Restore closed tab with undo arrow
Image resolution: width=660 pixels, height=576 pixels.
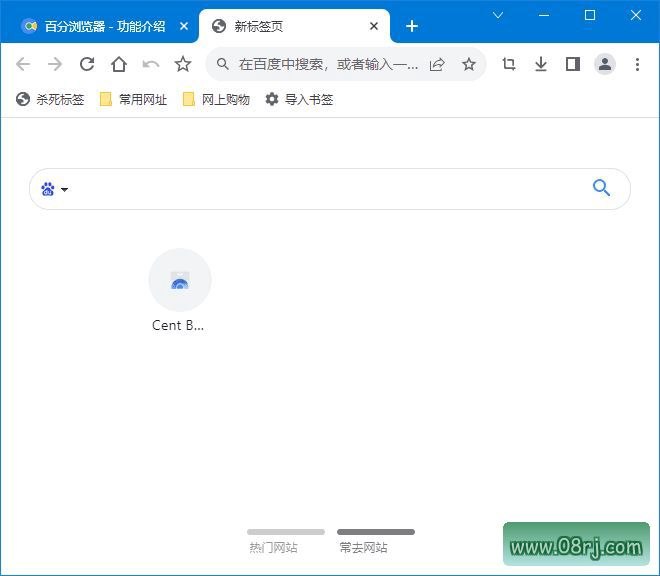click(x=151, y=64)
